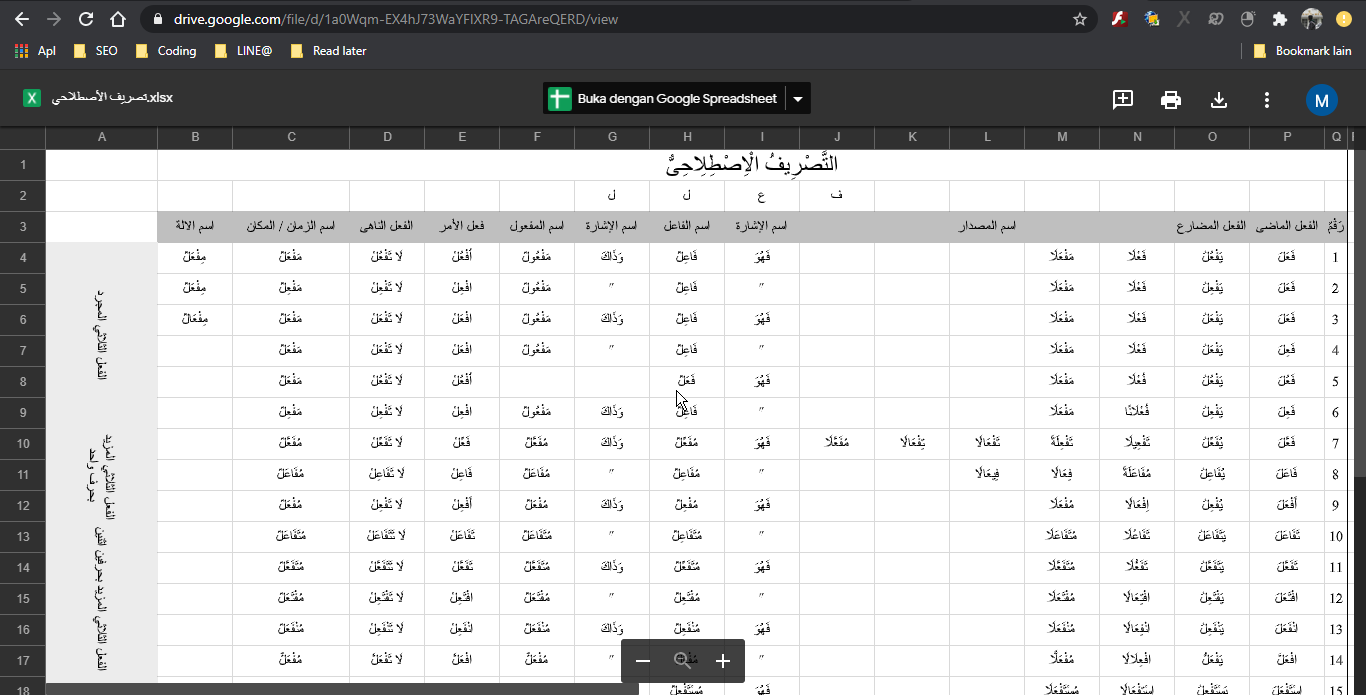Reload the current page
1366x695 pixels.
click(86, 19)
